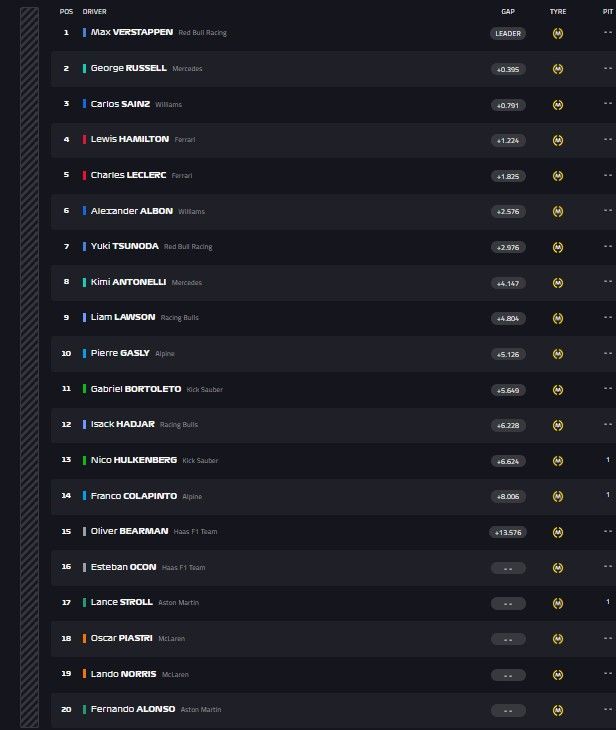This screenshot has height=730, width=616.
Task: Click Yuki Tsunoda's team color bar
Action: [x=84, y=246]
